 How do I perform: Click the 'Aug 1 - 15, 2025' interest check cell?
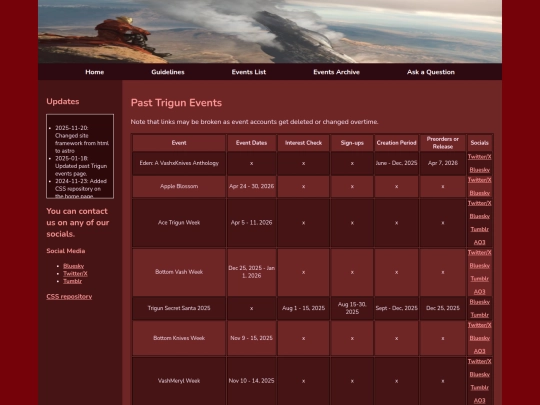303,308
